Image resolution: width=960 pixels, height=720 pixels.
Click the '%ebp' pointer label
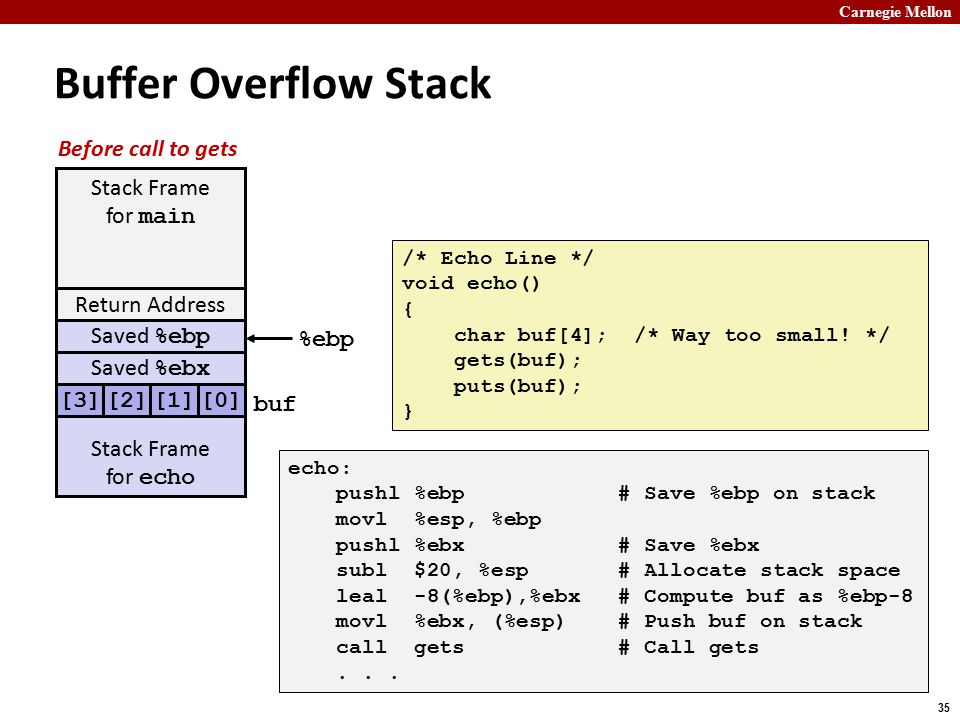(326, 339)
